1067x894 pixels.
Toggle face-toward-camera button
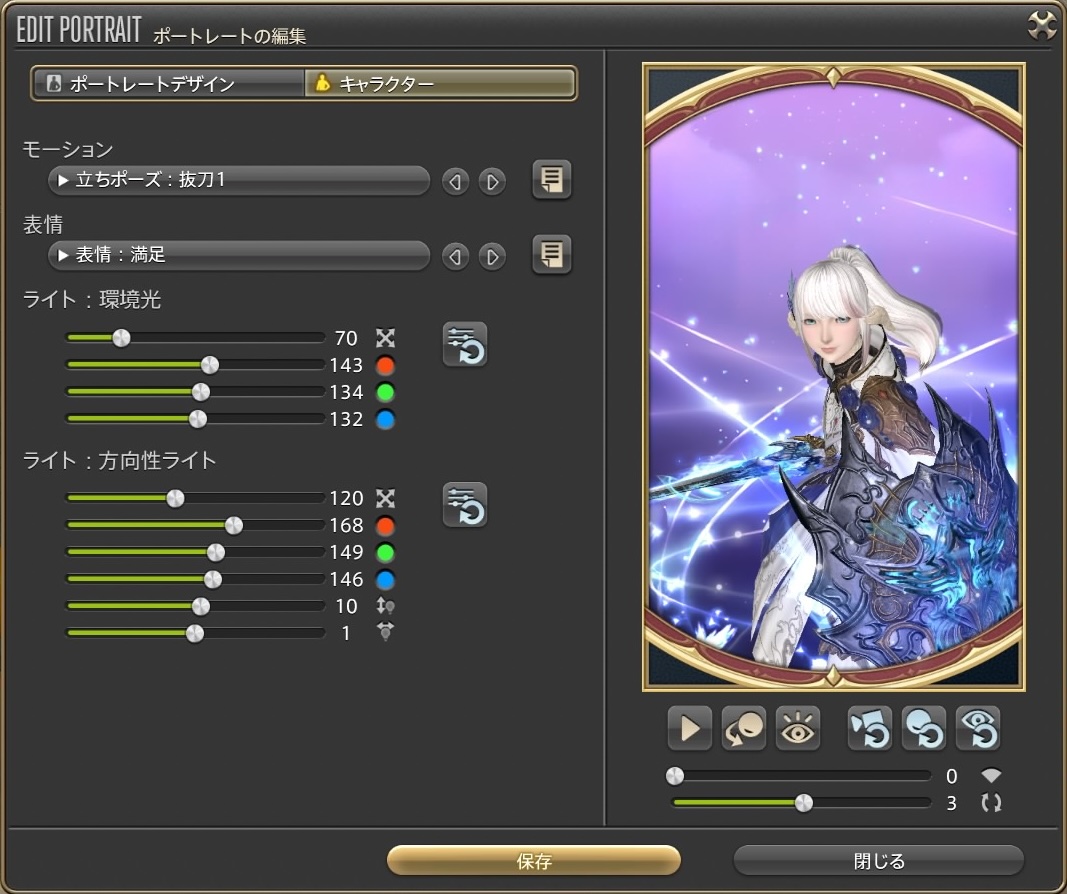(x=744, y=729)
